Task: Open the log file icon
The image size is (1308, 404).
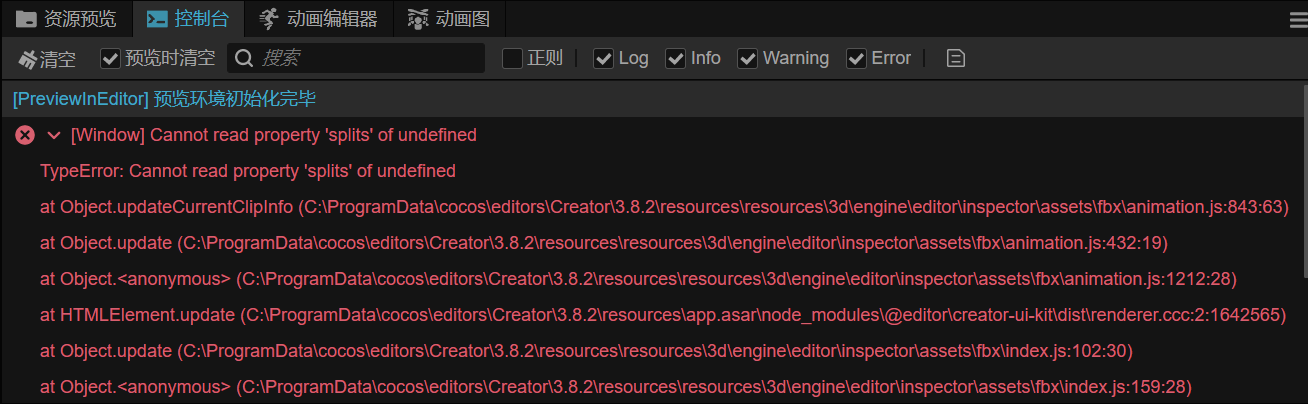Action: 956,59
